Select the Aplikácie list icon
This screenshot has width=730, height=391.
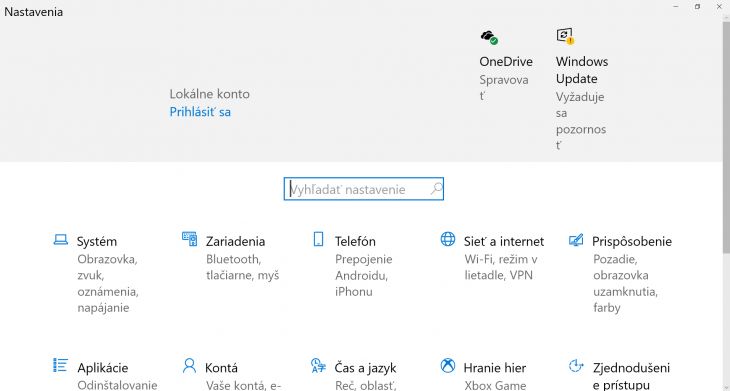click(61, 365)
